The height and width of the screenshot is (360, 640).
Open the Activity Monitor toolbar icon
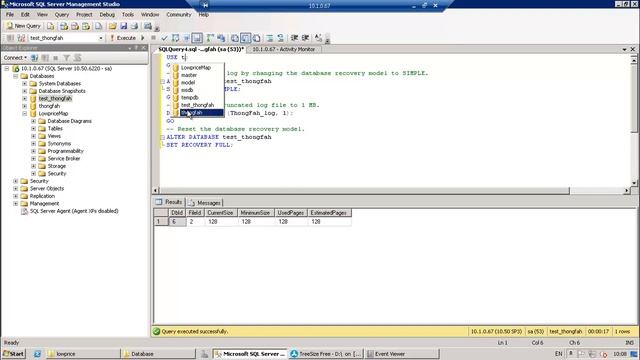click(148, 26)
